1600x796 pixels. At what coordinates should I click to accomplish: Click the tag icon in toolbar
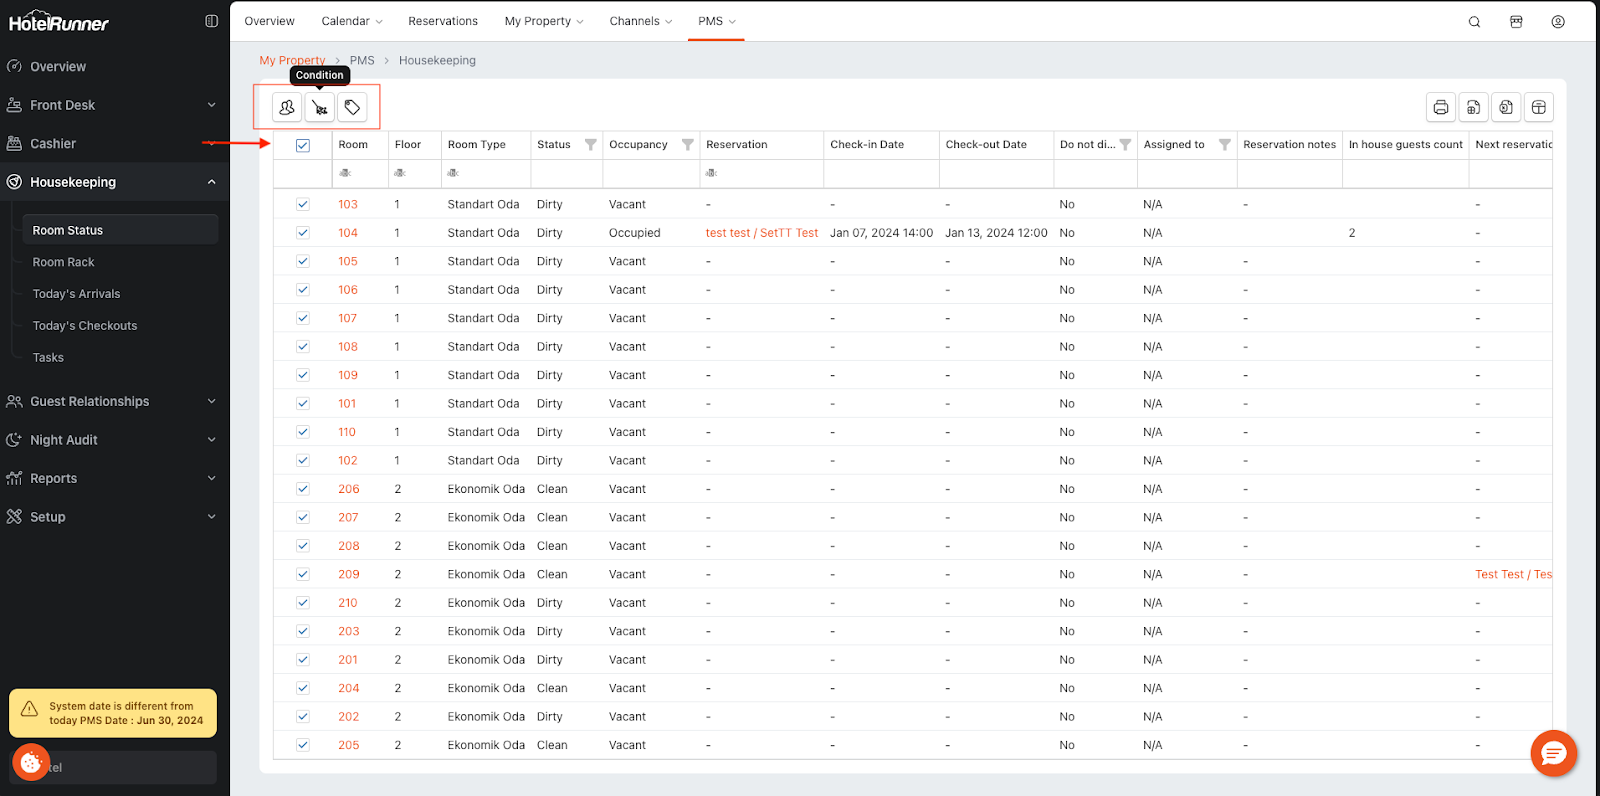click(352, 107)
